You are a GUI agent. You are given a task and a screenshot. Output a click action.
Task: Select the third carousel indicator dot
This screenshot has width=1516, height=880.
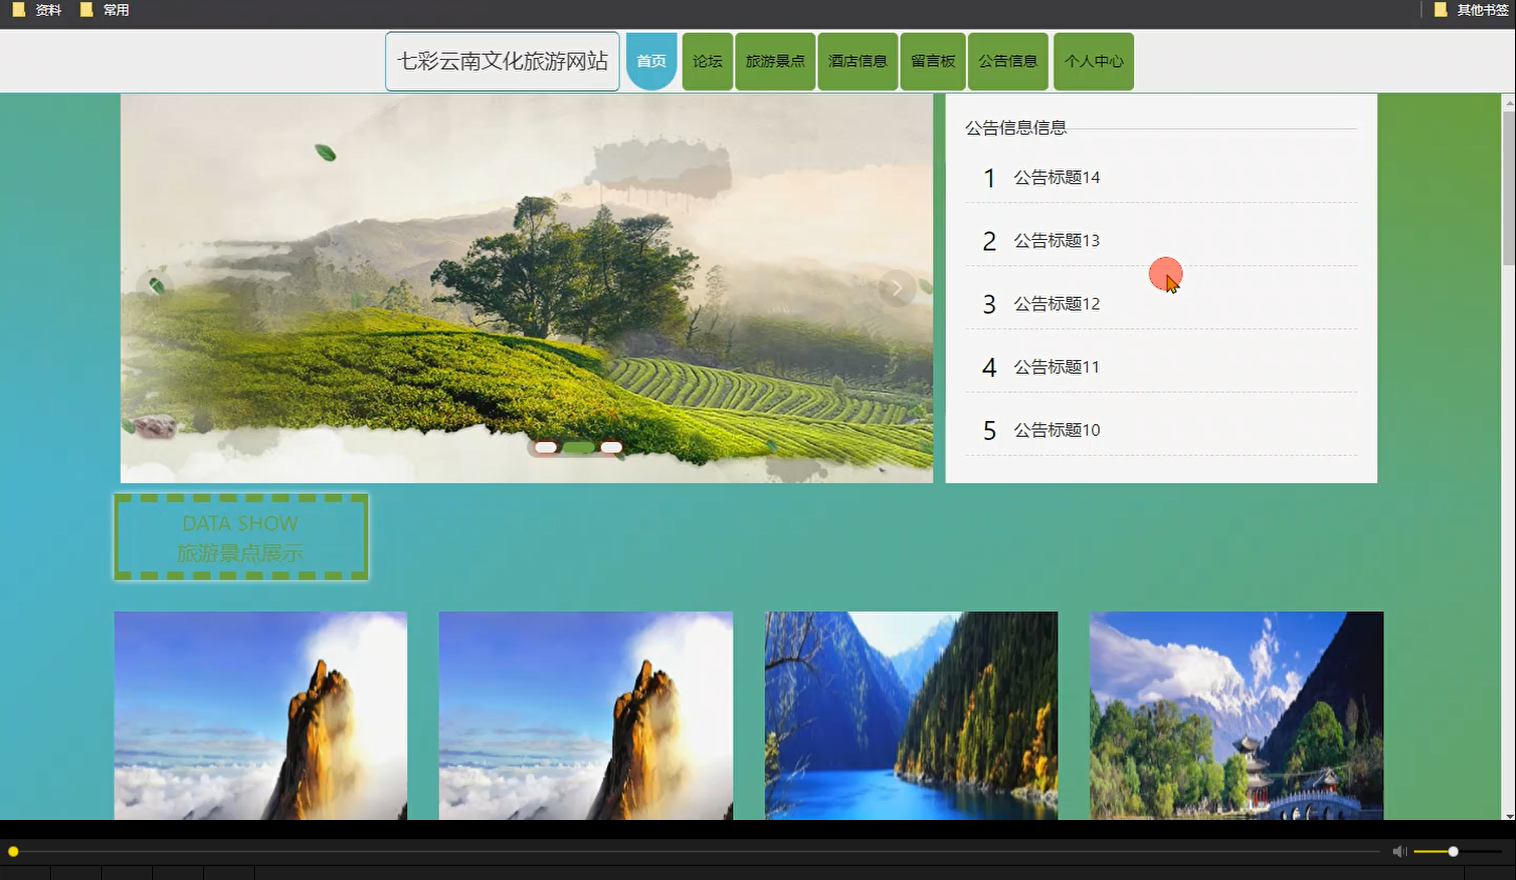coord(612,447)
